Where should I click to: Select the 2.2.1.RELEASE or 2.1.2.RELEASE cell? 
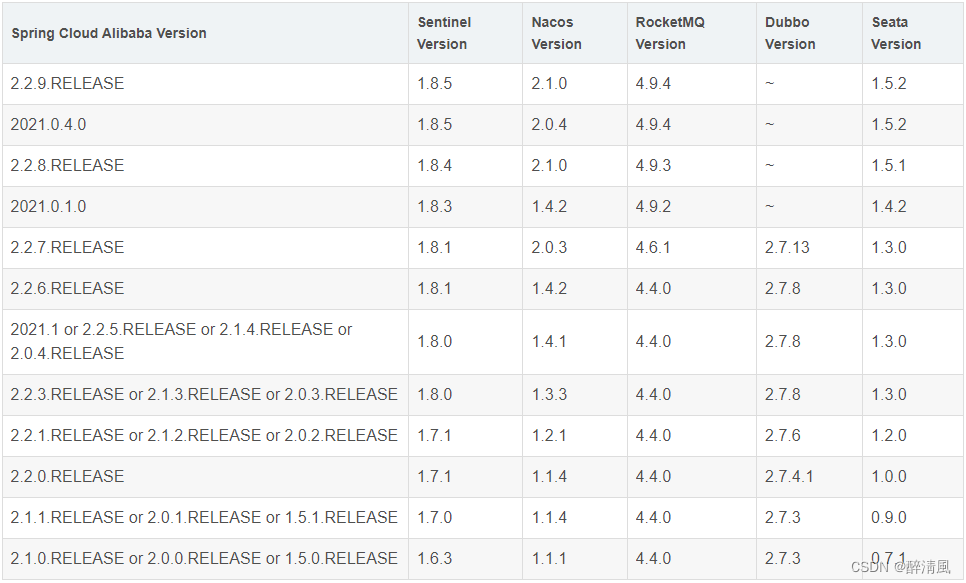tap(204, 435)
